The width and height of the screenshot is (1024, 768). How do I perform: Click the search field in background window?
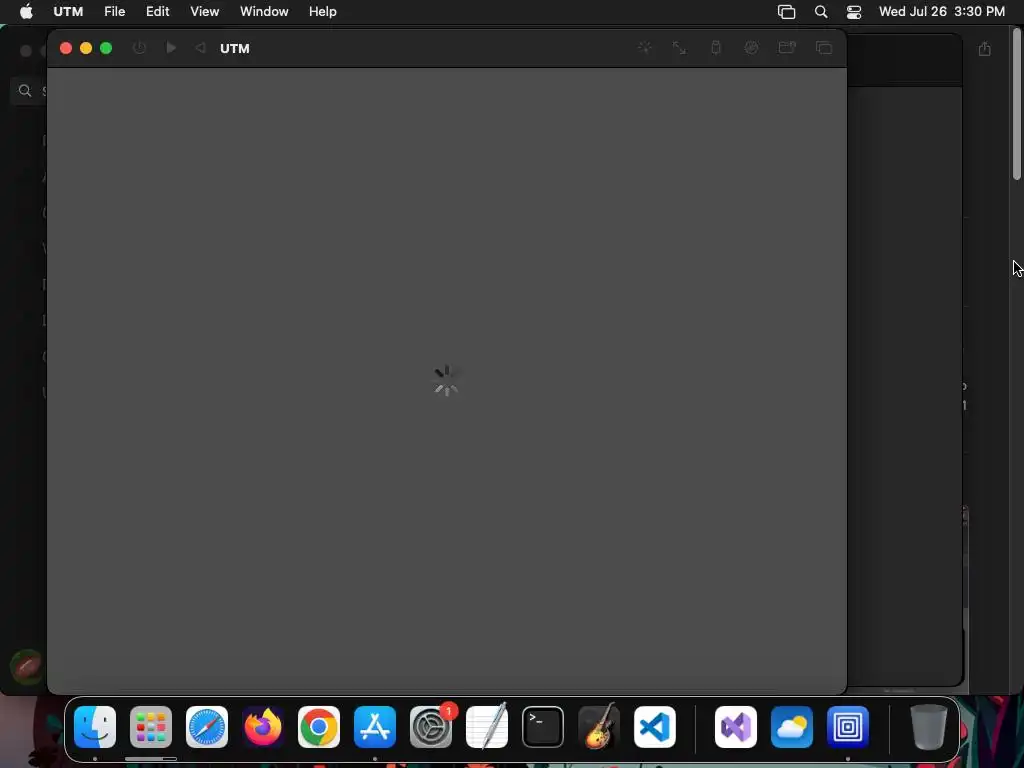click(x=29, y=91)
